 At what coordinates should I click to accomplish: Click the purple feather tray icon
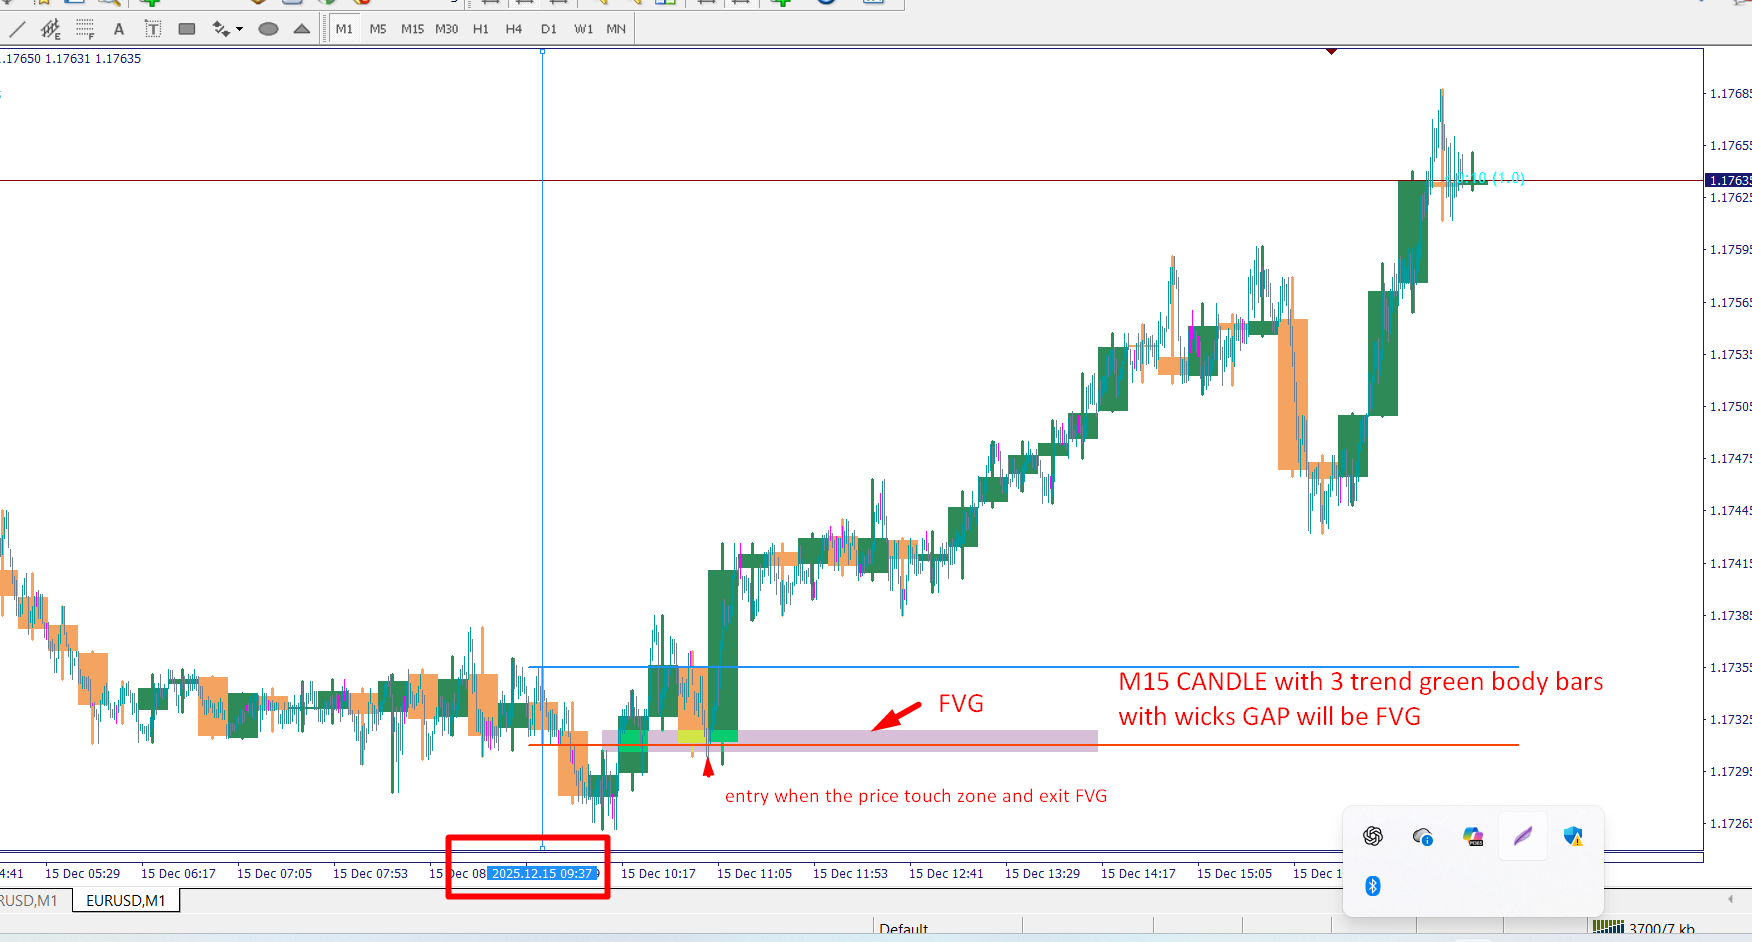pos(1523,836)
